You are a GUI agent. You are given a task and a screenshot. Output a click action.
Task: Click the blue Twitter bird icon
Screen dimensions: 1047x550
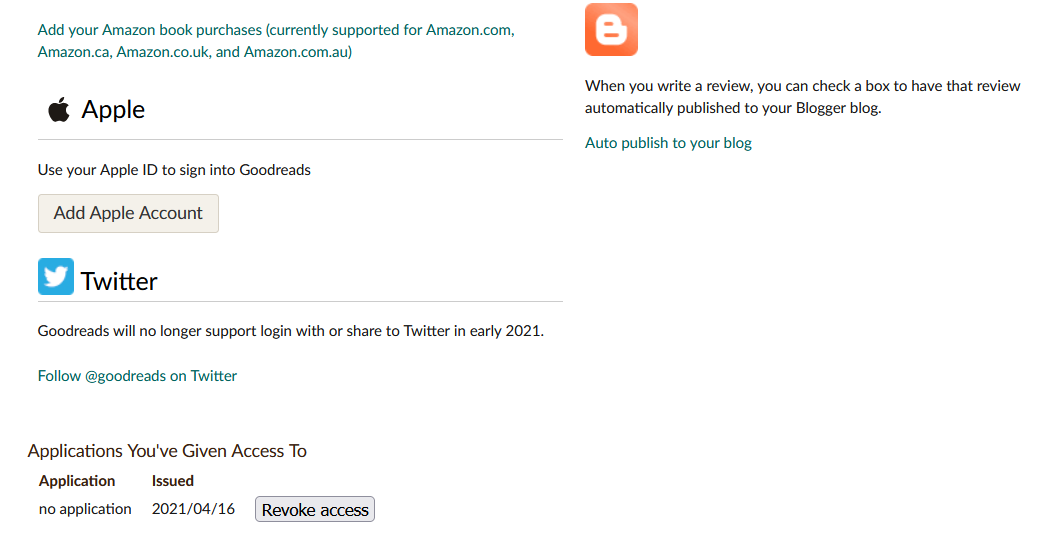click(56, 276)
